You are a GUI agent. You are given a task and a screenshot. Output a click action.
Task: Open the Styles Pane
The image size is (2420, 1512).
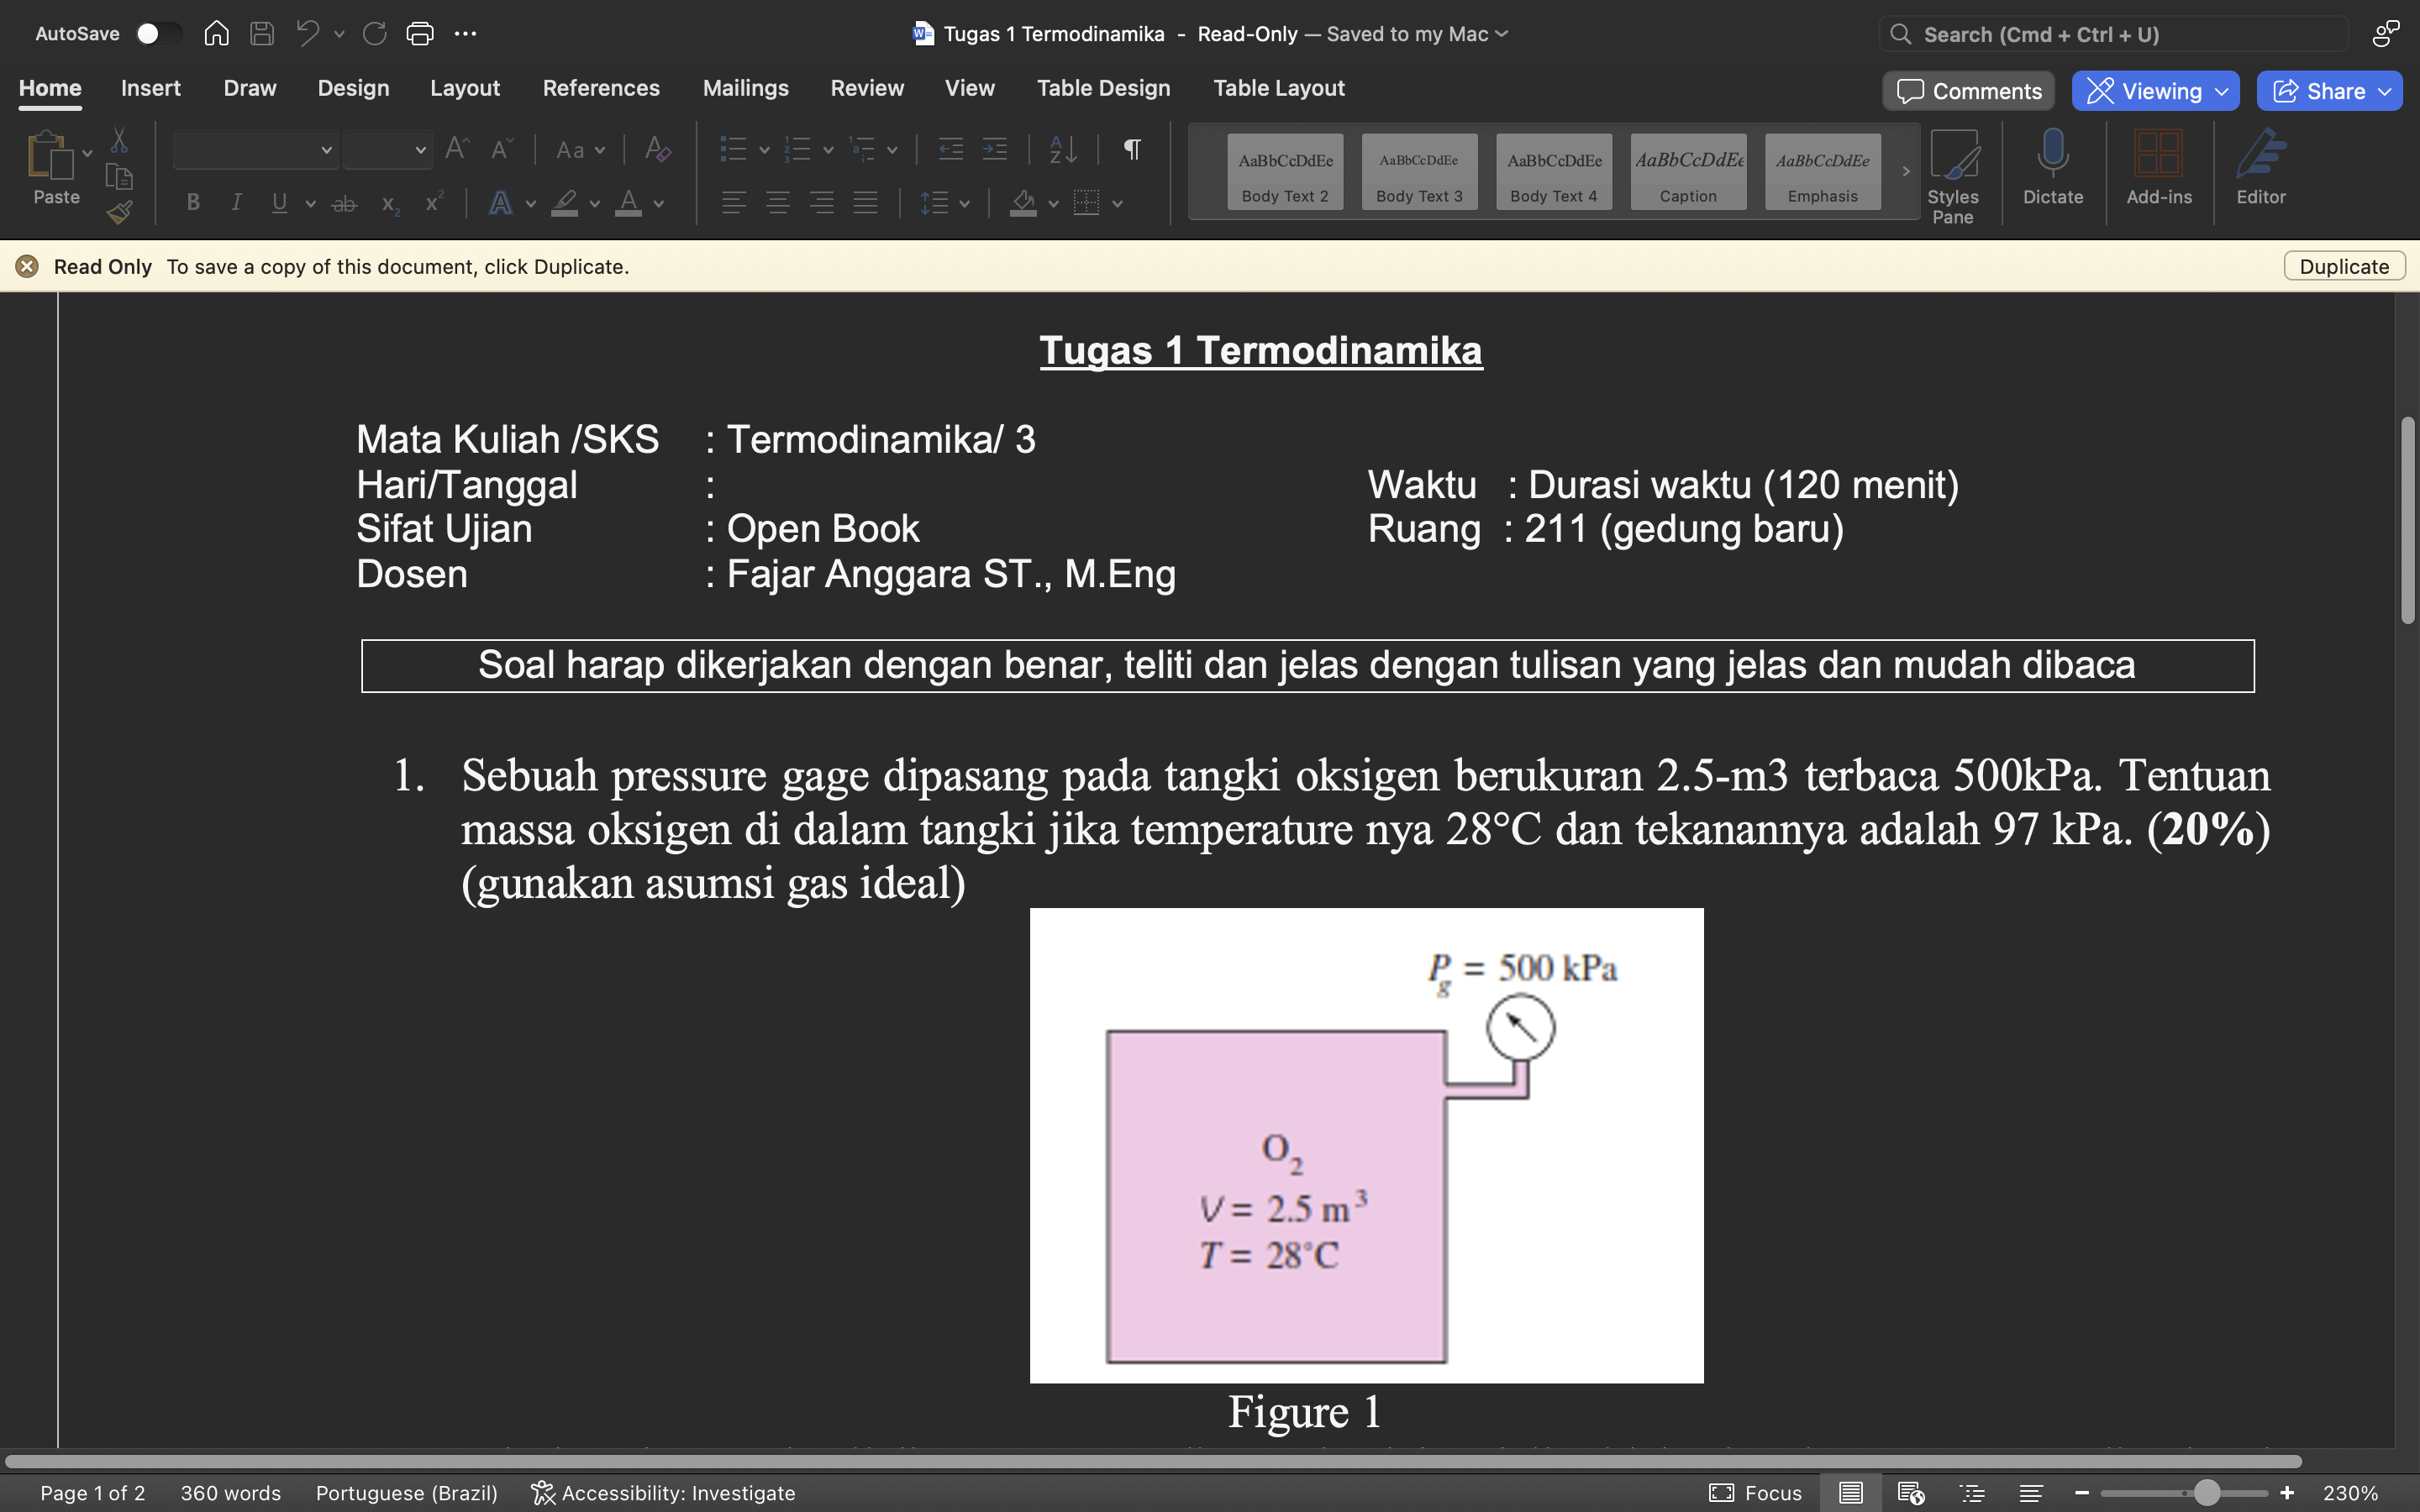(1953, 176)
